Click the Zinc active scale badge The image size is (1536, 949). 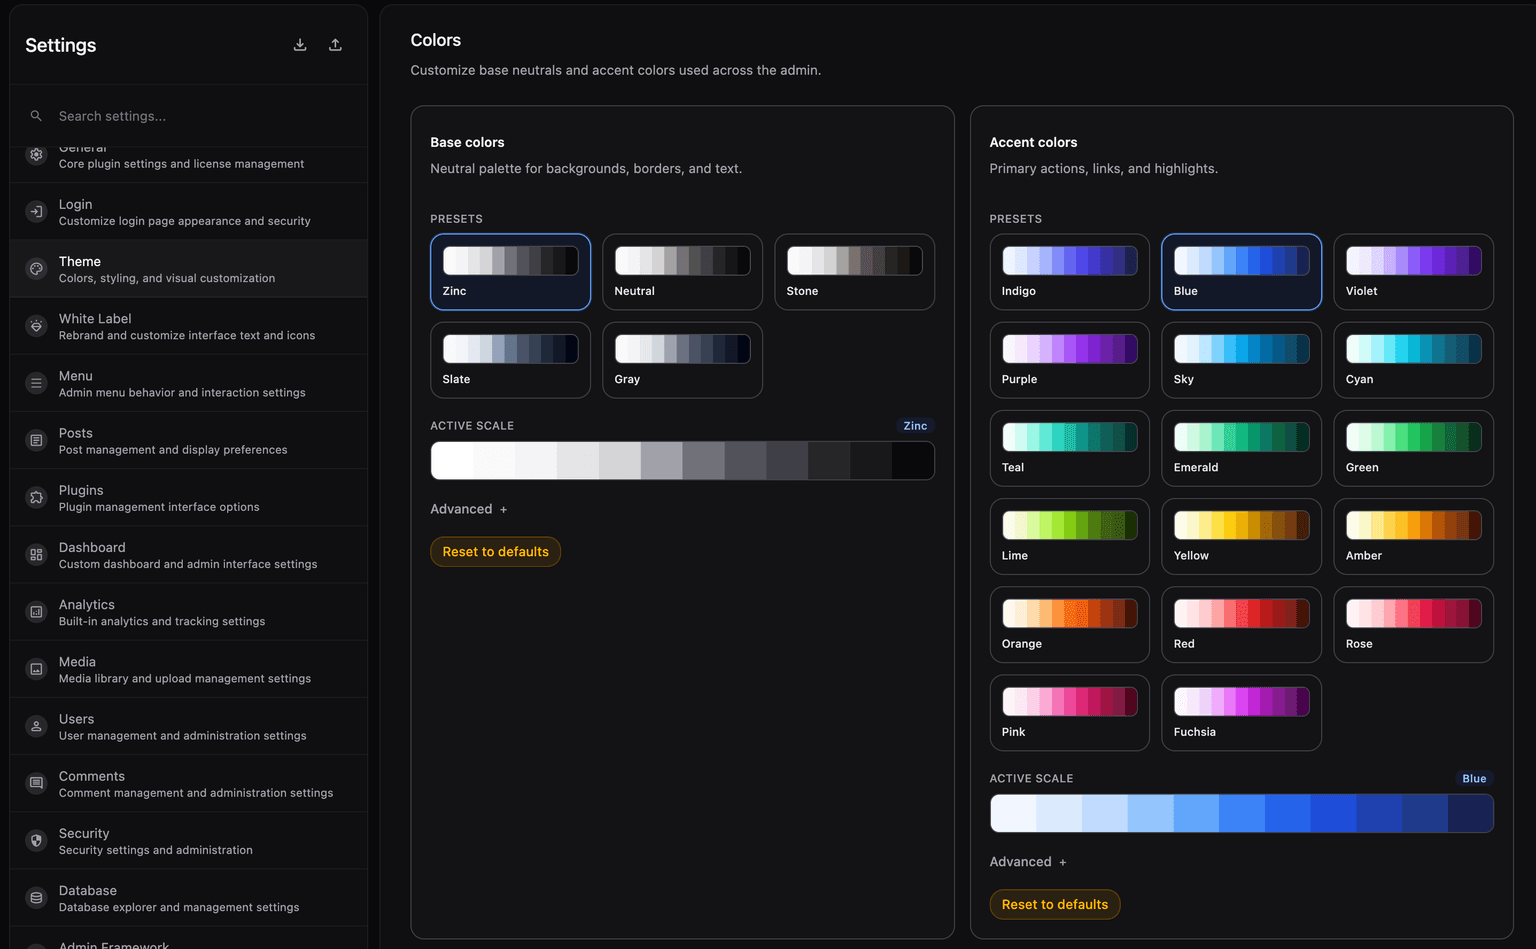pos(915,426)
